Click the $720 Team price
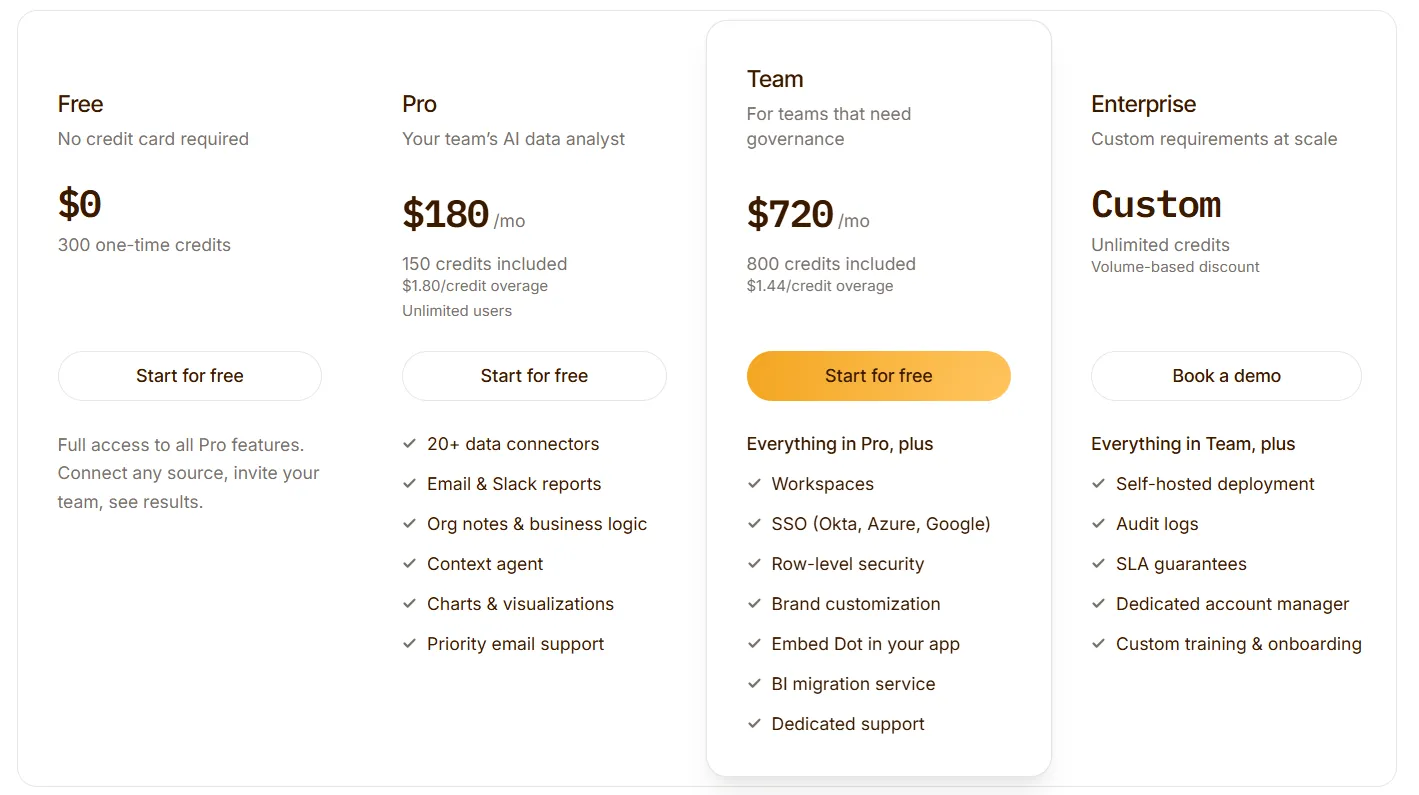Viewport: 1419px width, 795px height. 790,215
